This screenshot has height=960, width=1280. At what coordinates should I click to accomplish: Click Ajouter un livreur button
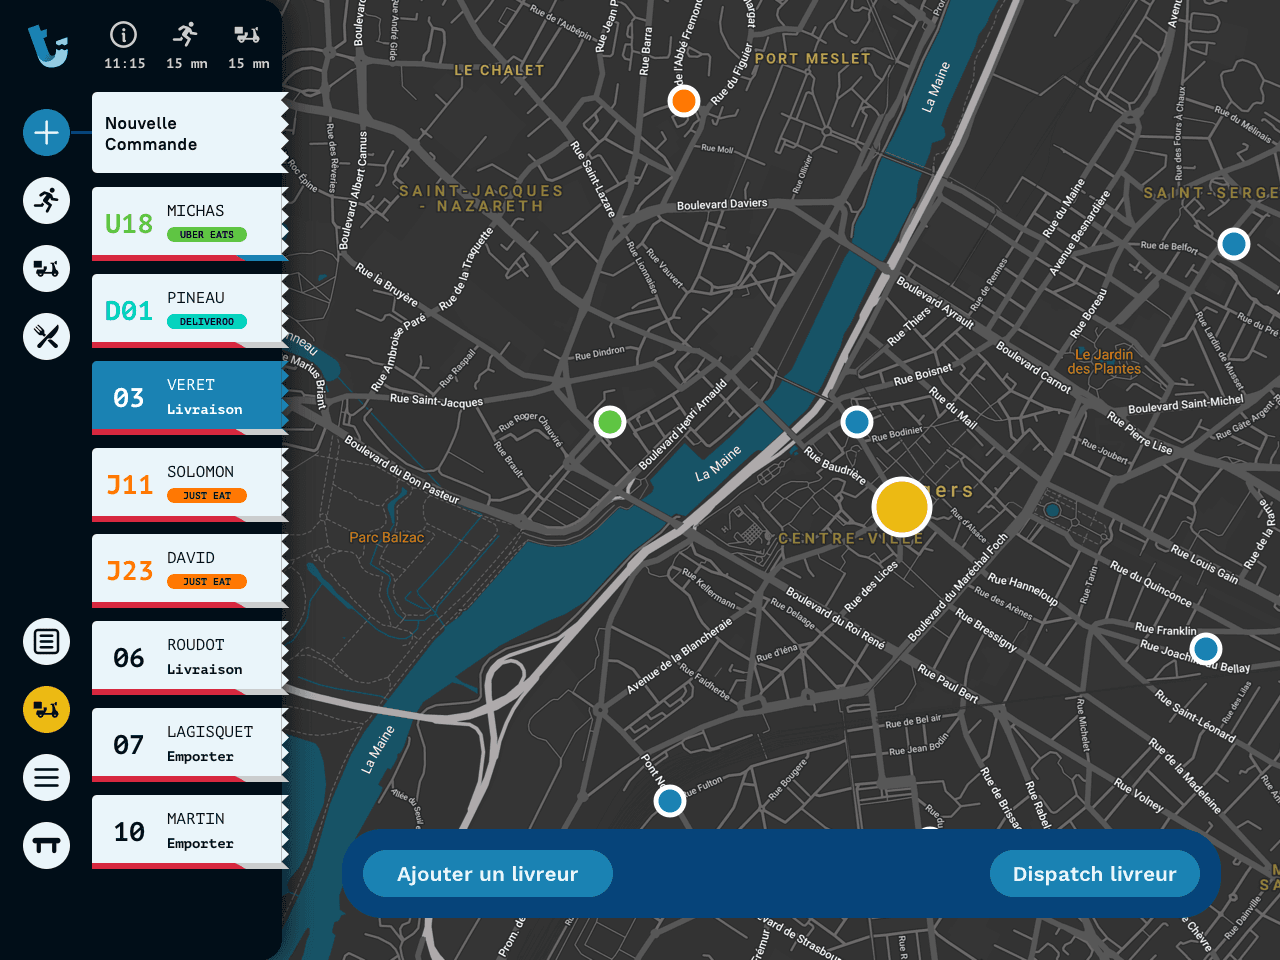[x=488, y=874]
